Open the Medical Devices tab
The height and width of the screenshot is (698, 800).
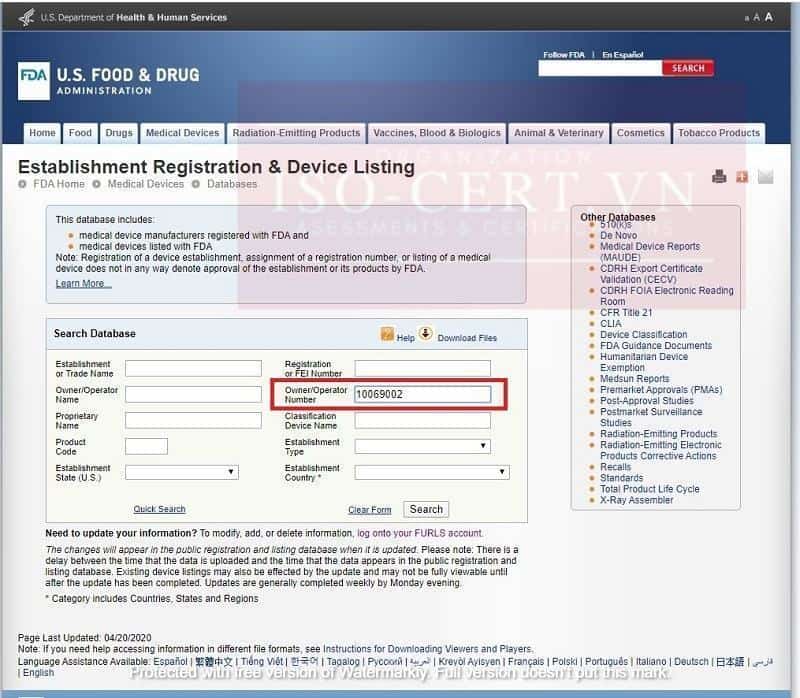click(183, 133)
